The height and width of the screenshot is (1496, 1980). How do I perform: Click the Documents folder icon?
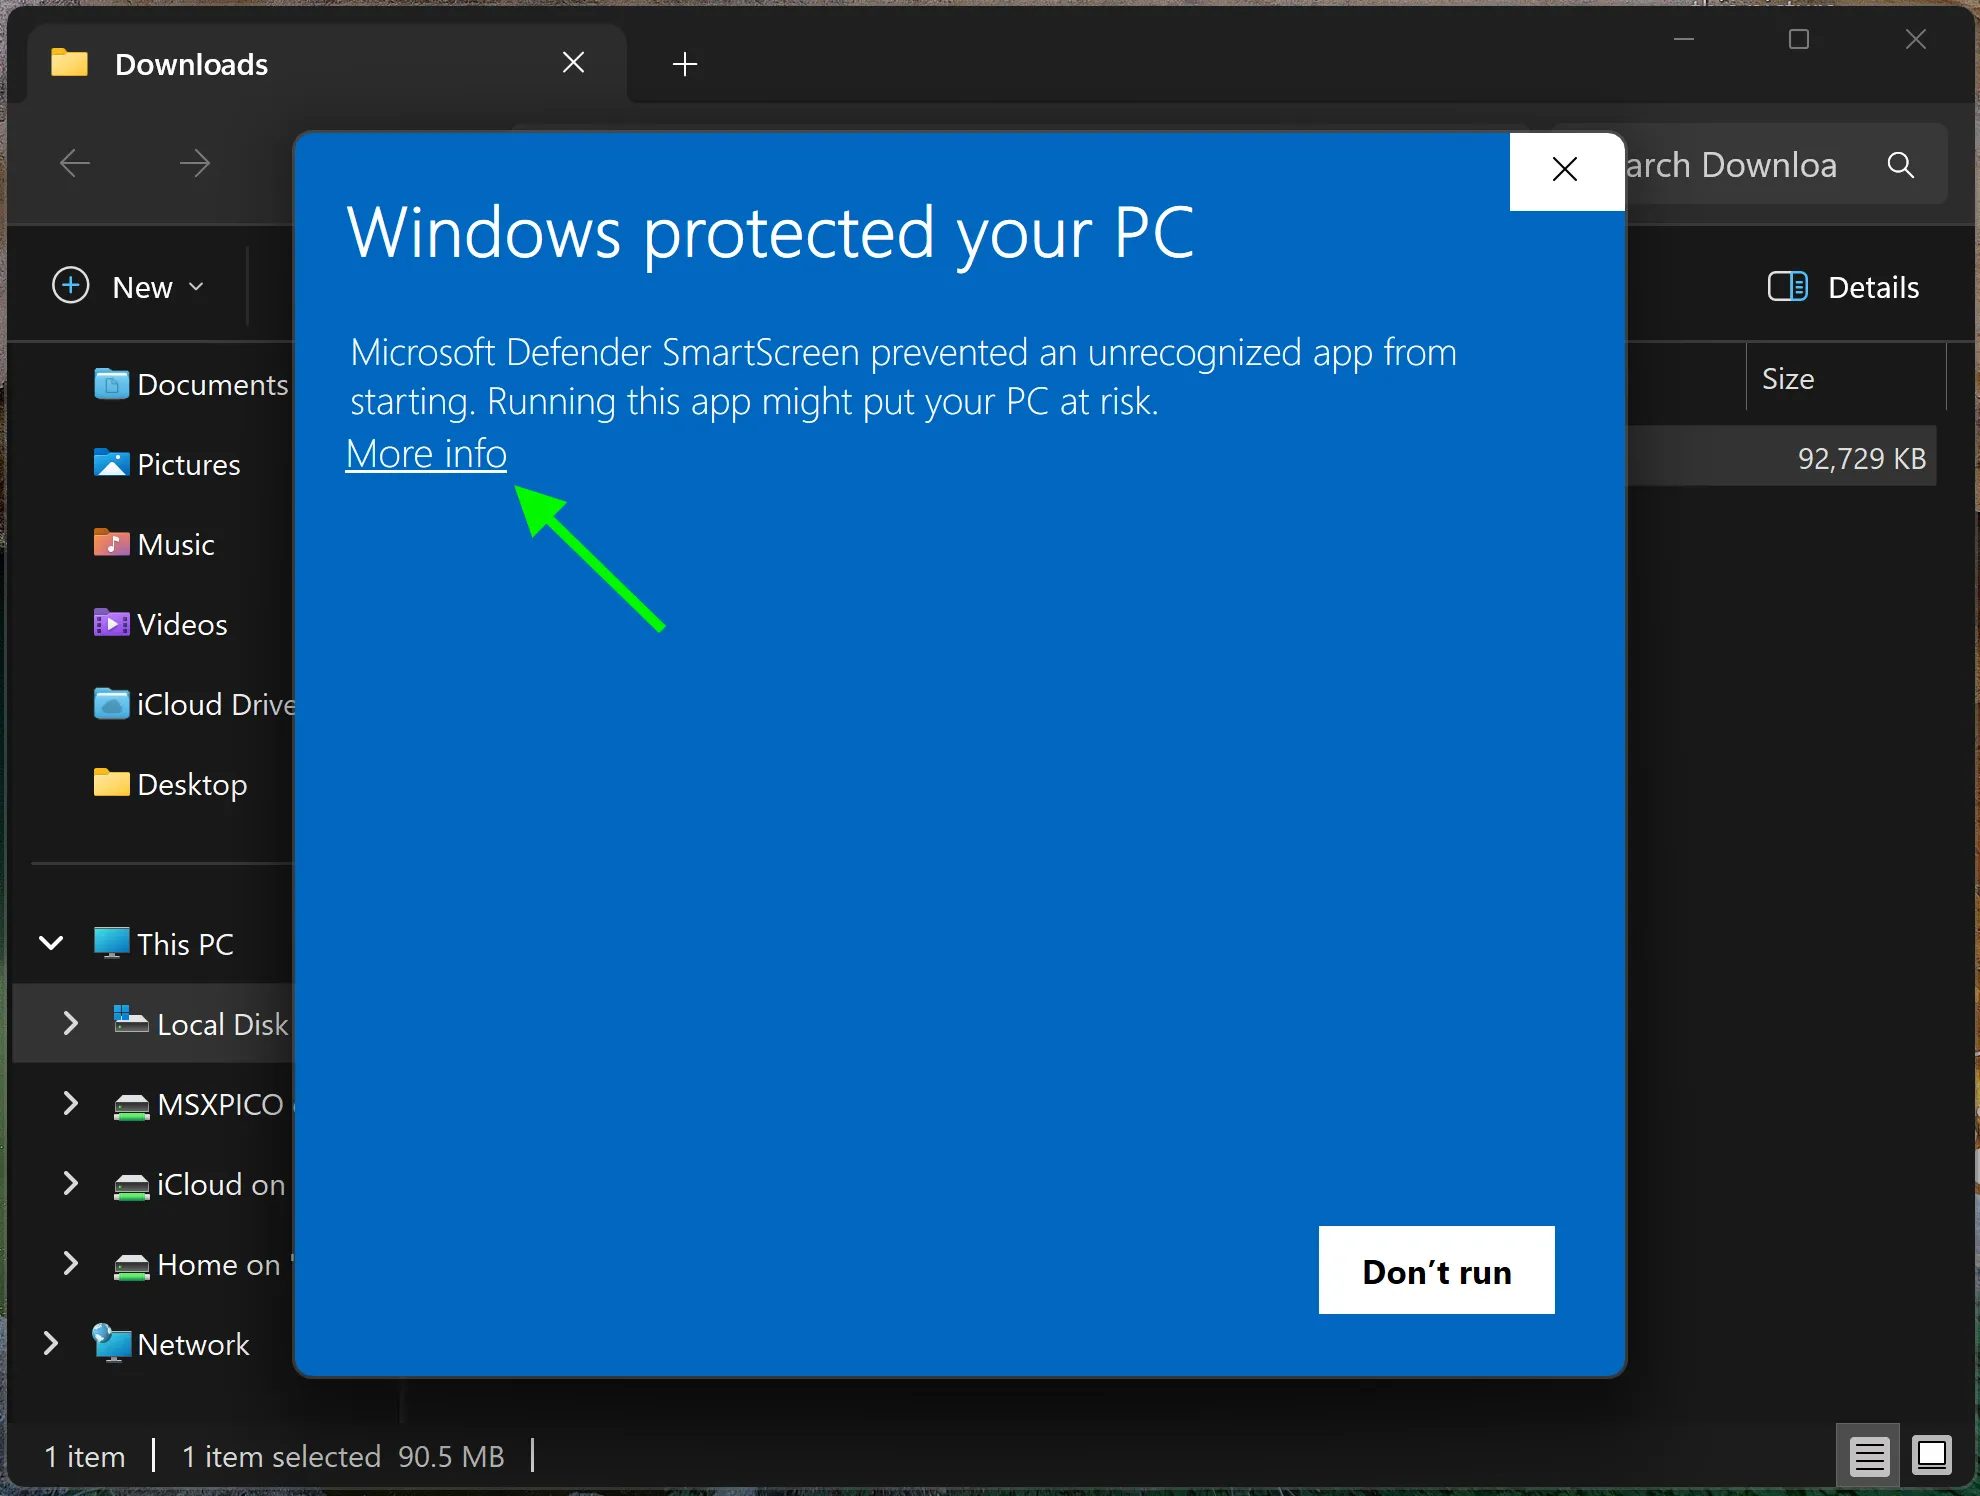111,383
